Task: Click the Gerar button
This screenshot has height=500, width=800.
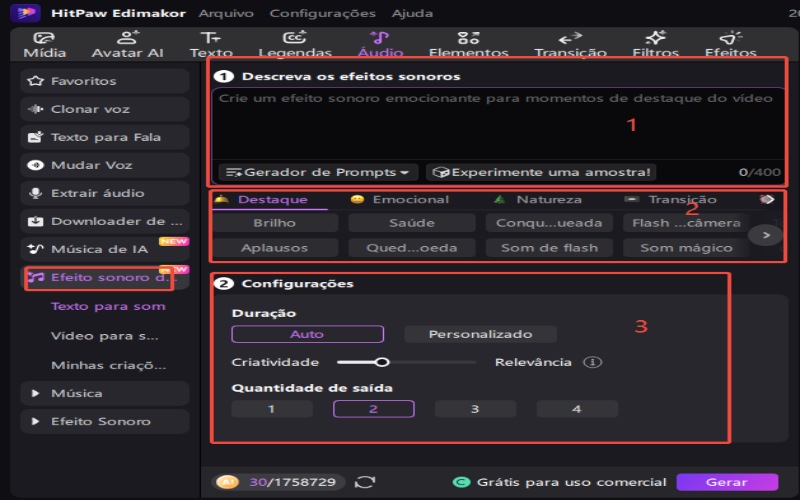Action: (726, 482)
